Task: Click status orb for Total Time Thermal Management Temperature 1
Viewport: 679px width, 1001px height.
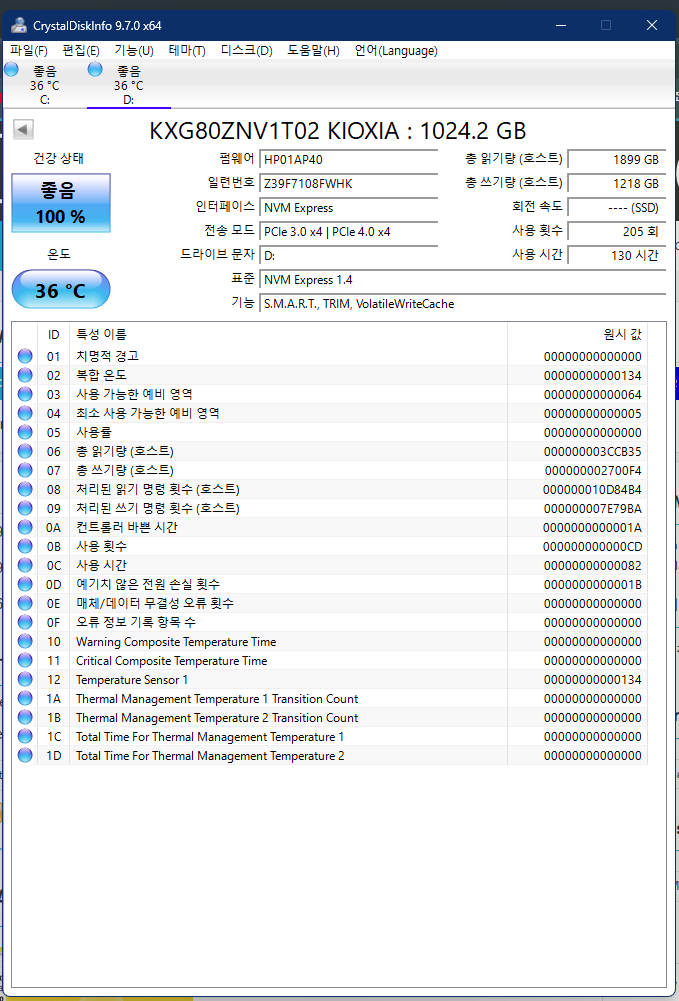Action: [x=25, y=736]
